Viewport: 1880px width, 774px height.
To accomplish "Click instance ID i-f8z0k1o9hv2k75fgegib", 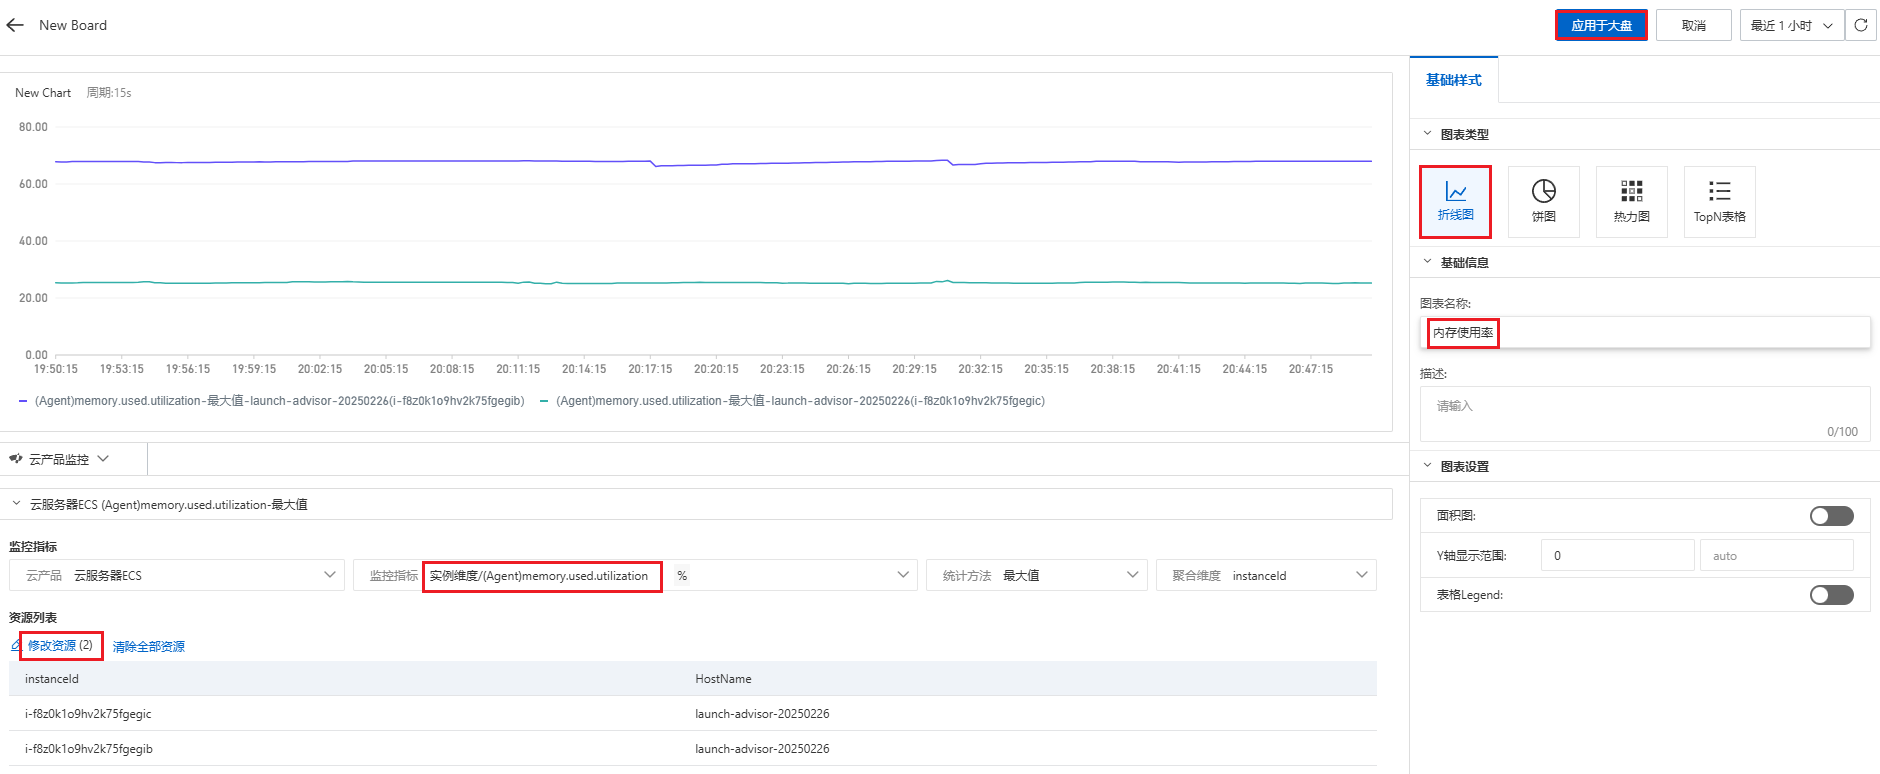I will [x=89, y=749].
